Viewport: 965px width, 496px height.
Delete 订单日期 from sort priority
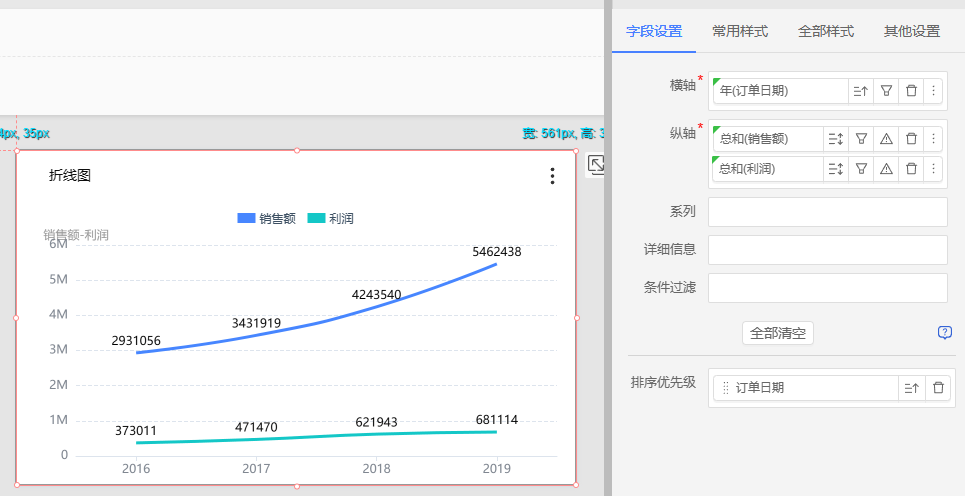[x=937, y=388]
